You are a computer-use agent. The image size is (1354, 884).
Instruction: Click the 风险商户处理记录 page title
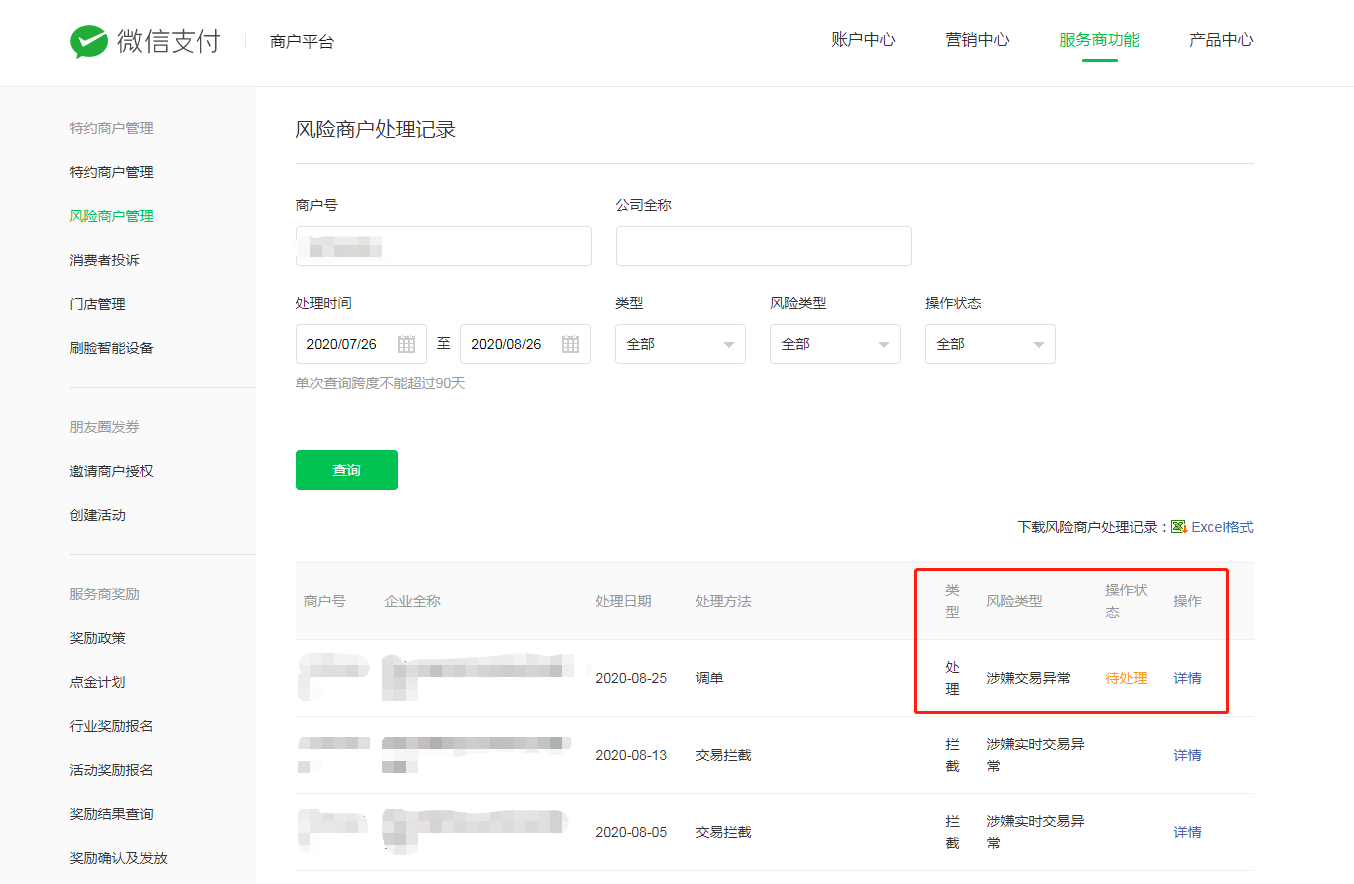coord(376,129)
